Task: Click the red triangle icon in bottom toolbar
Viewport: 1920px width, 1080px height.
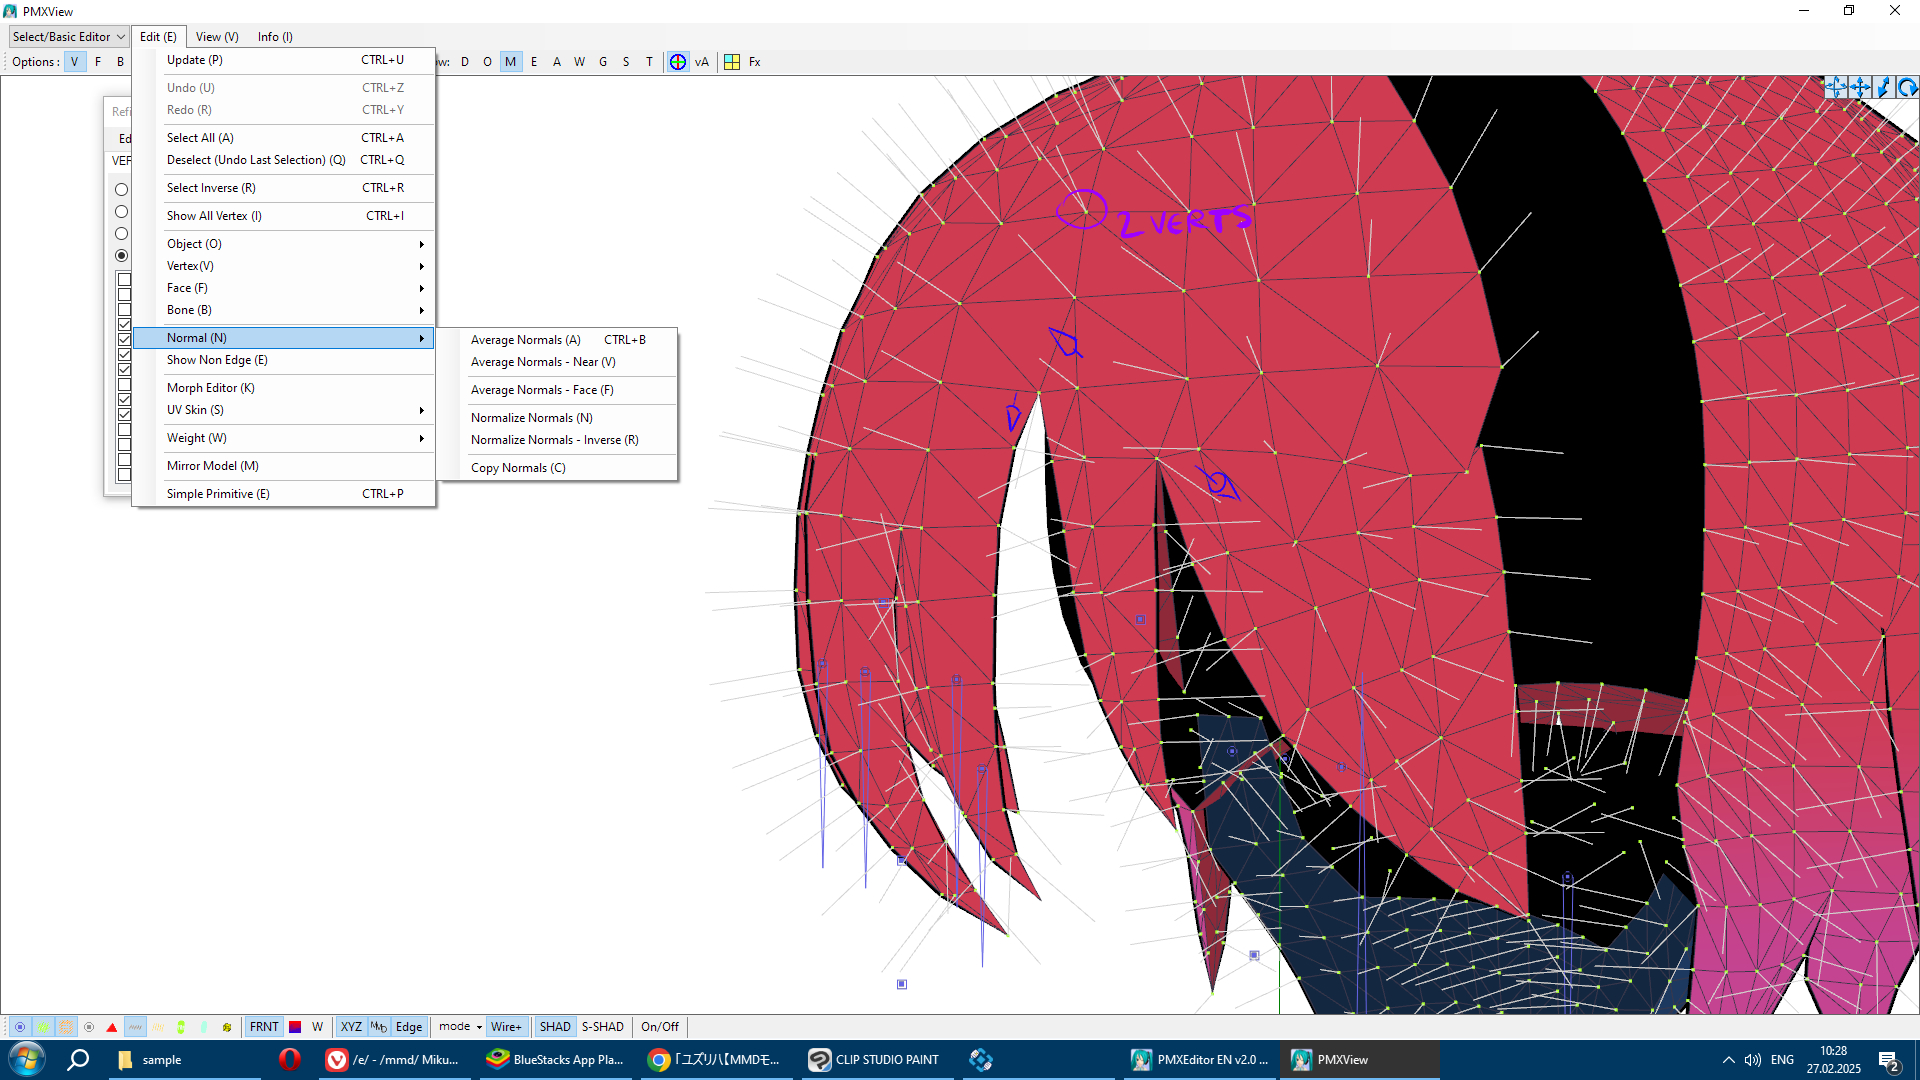Action: tap(112, 1027)
